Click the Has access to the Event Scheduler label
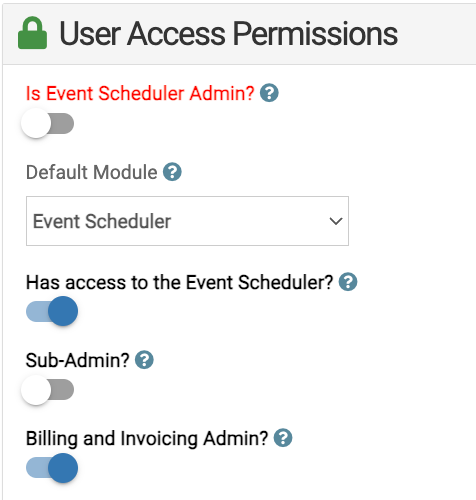The height and width of the screenshot is (500, 476). click(x=179, y=283)
